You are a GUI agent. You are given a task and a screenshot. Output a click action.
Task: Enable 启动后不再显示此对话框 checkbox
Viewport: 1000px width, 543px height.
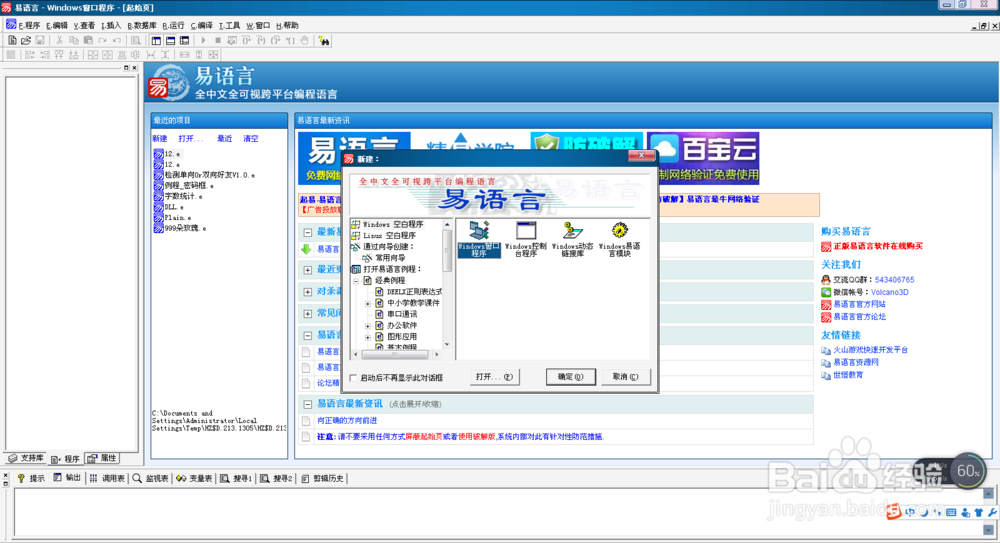353,378
